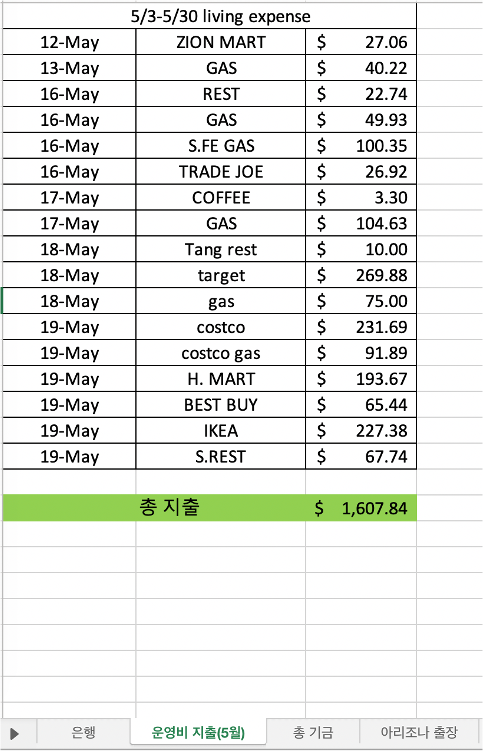Select the costco gas cell

(x=221, y=353)
